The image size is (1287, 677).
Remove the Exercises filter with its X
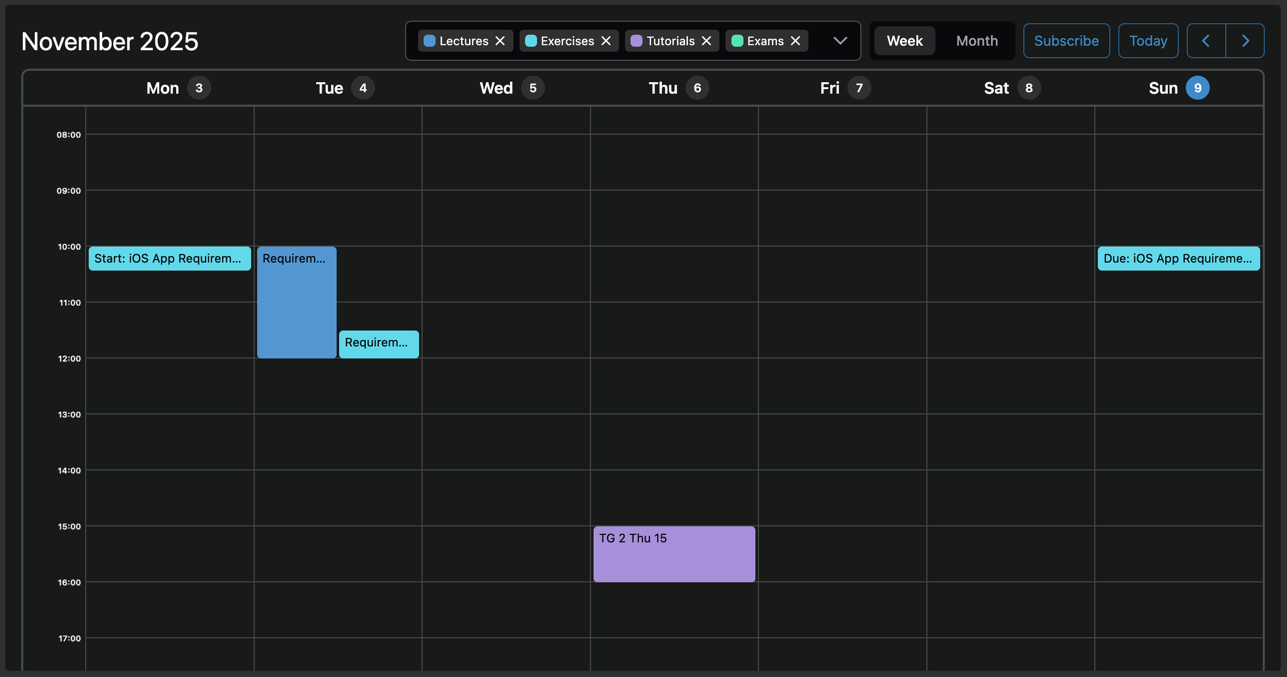point(606,41)
